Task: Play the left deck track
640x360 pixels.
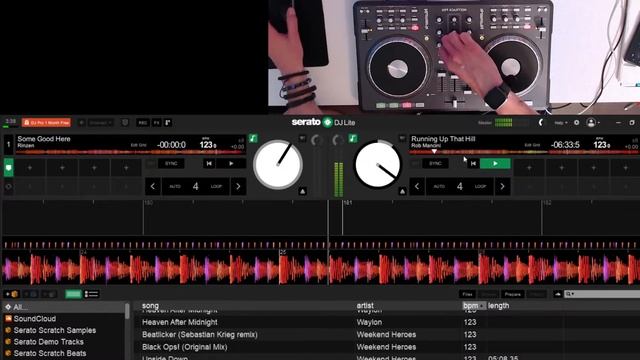Action: click(231, 164)
